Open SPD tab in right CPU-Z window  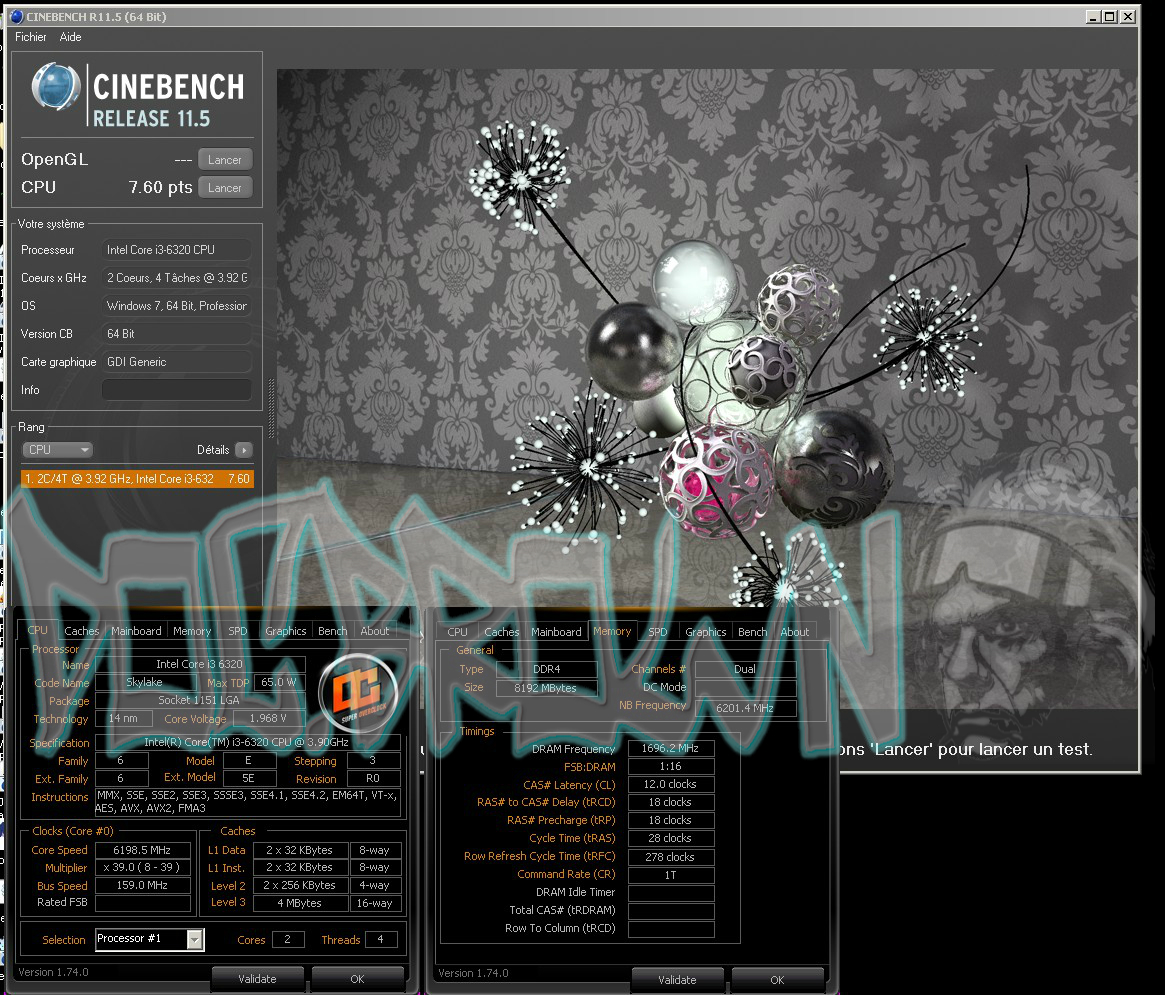(x=658, y=632)
